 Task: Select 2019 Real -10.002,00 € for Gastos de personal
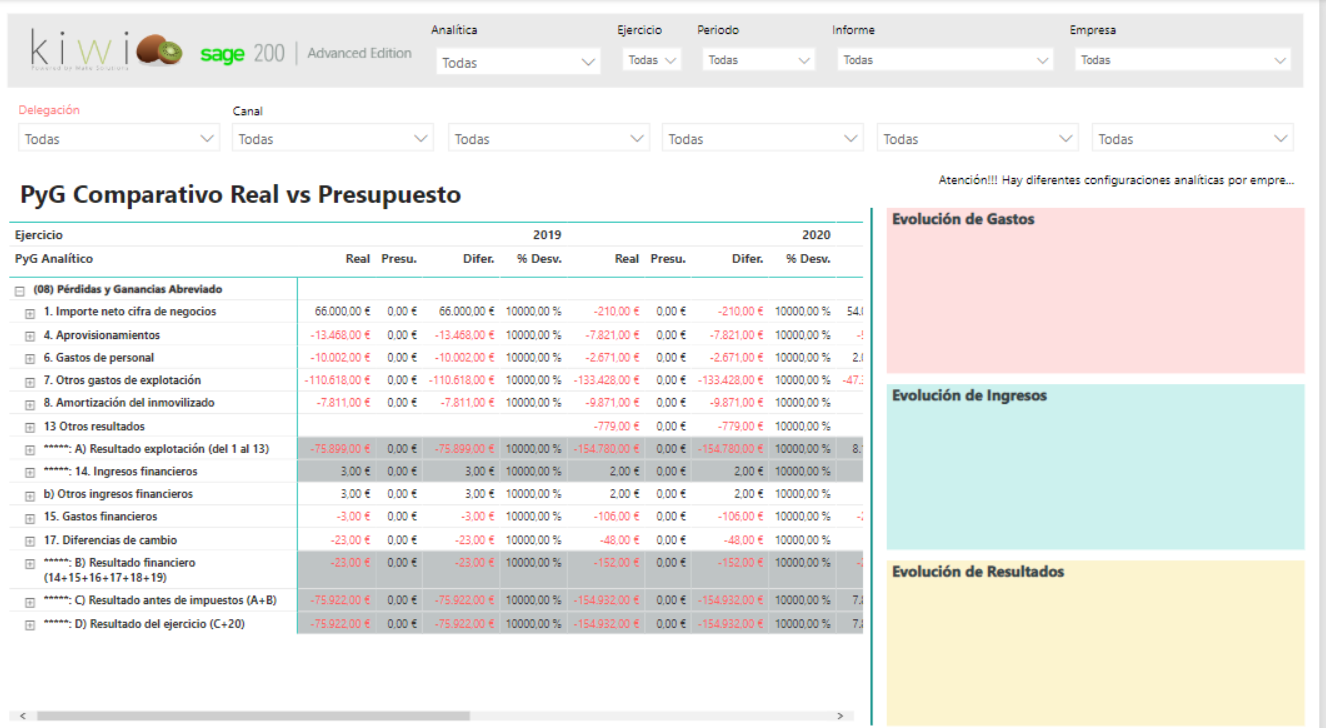pyautogui.click(x=340, y=358)
